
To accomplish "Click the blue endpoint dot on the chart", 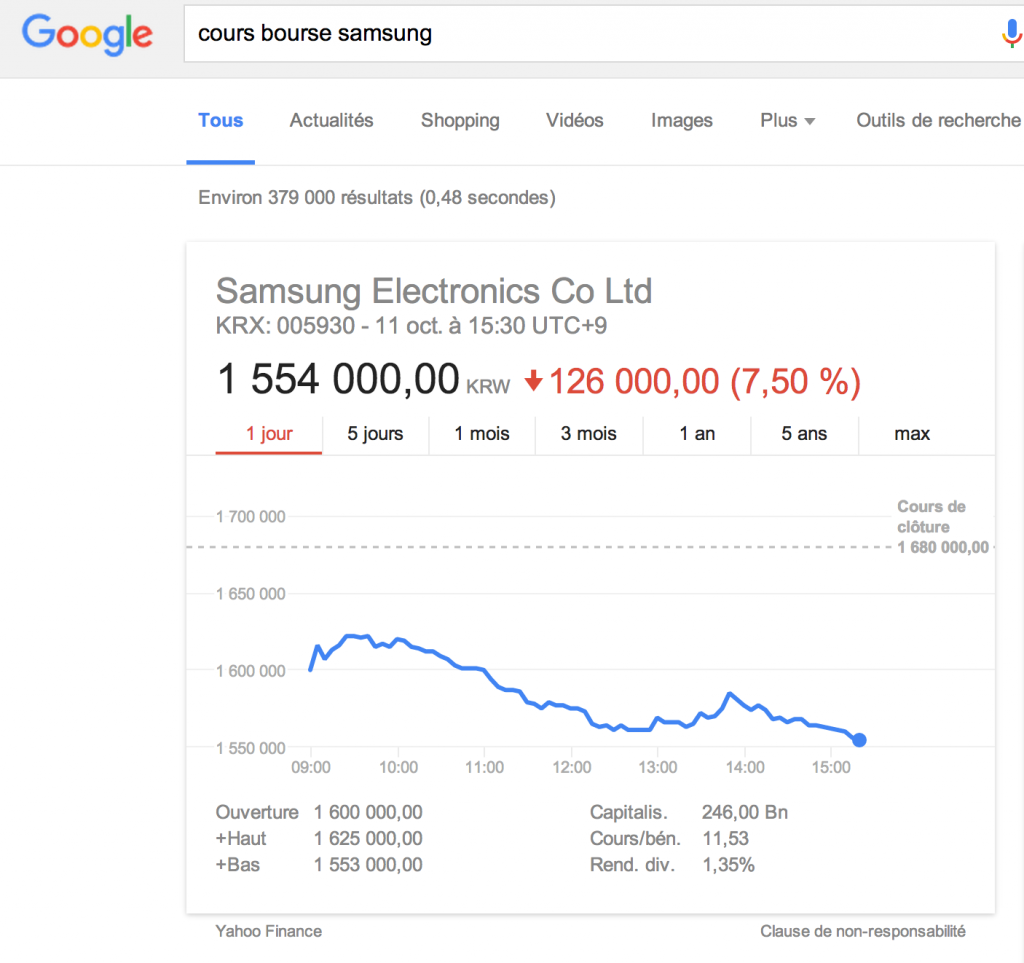I will click(x=859, y=740).
